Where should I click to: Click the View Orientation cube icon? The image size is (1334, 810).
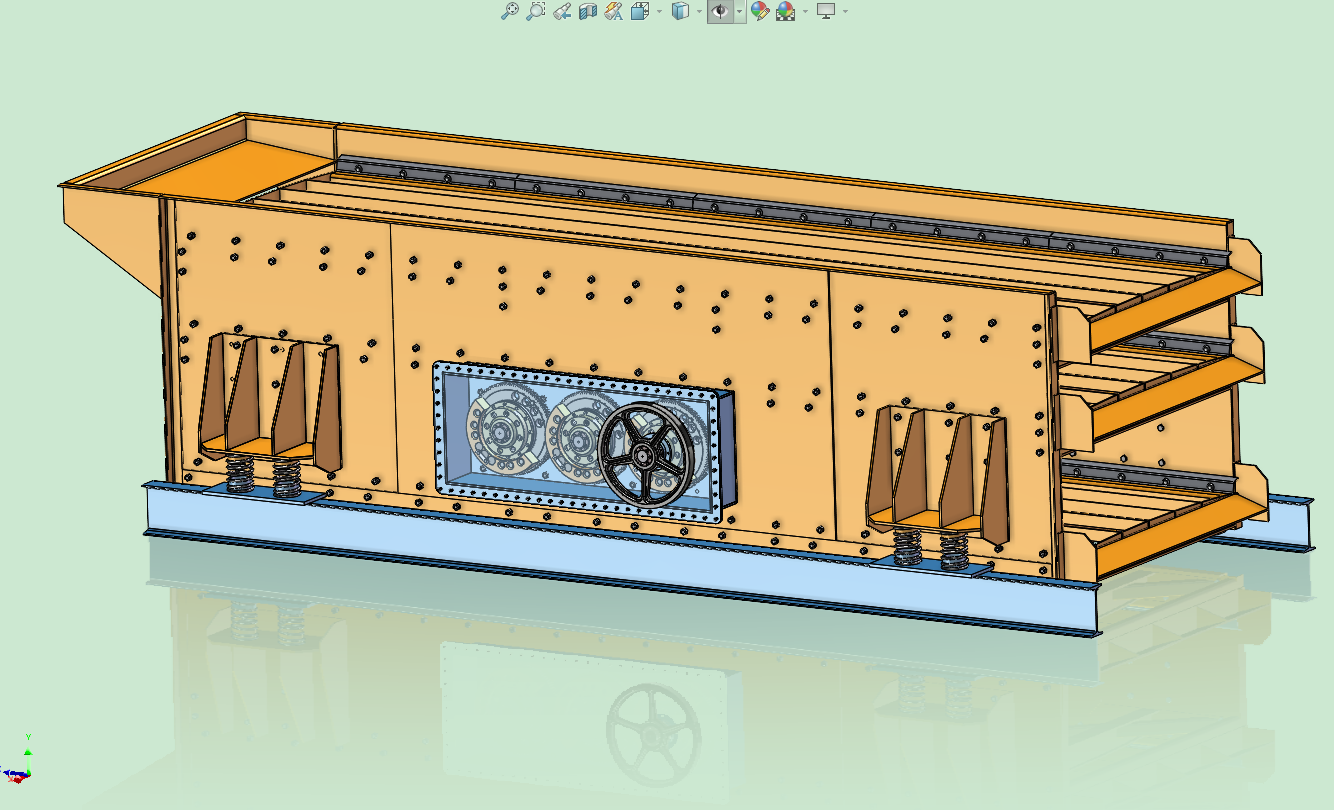640,11
